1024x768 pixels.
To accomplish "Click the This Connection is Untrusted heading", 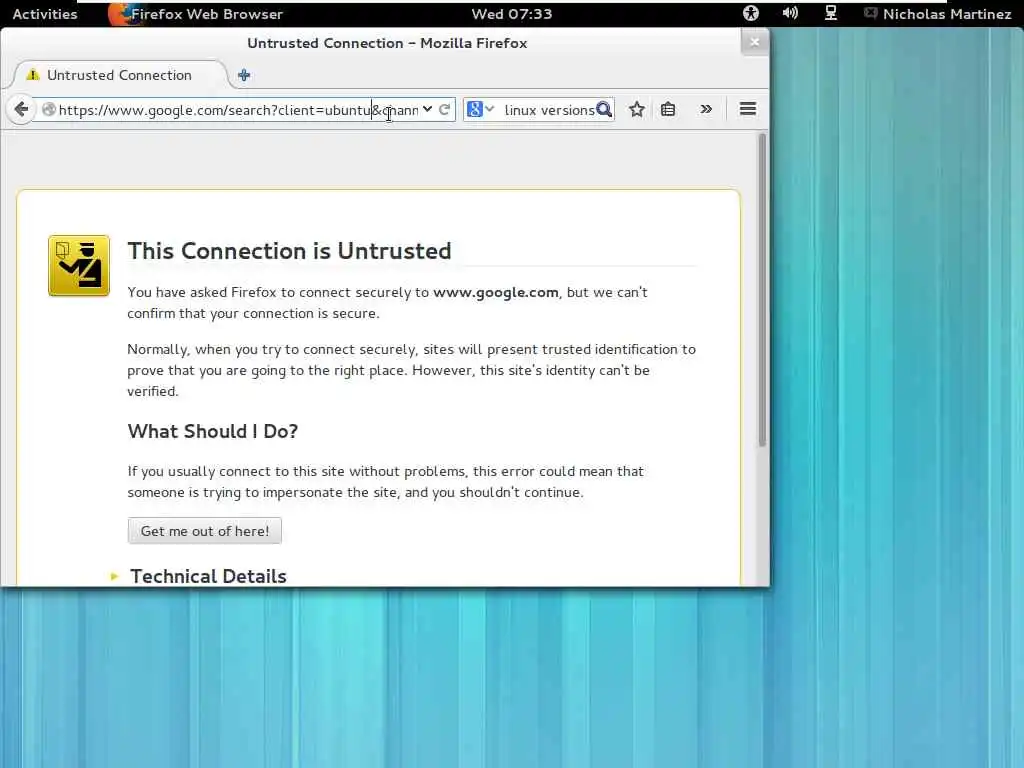I will tap(289, 251).
